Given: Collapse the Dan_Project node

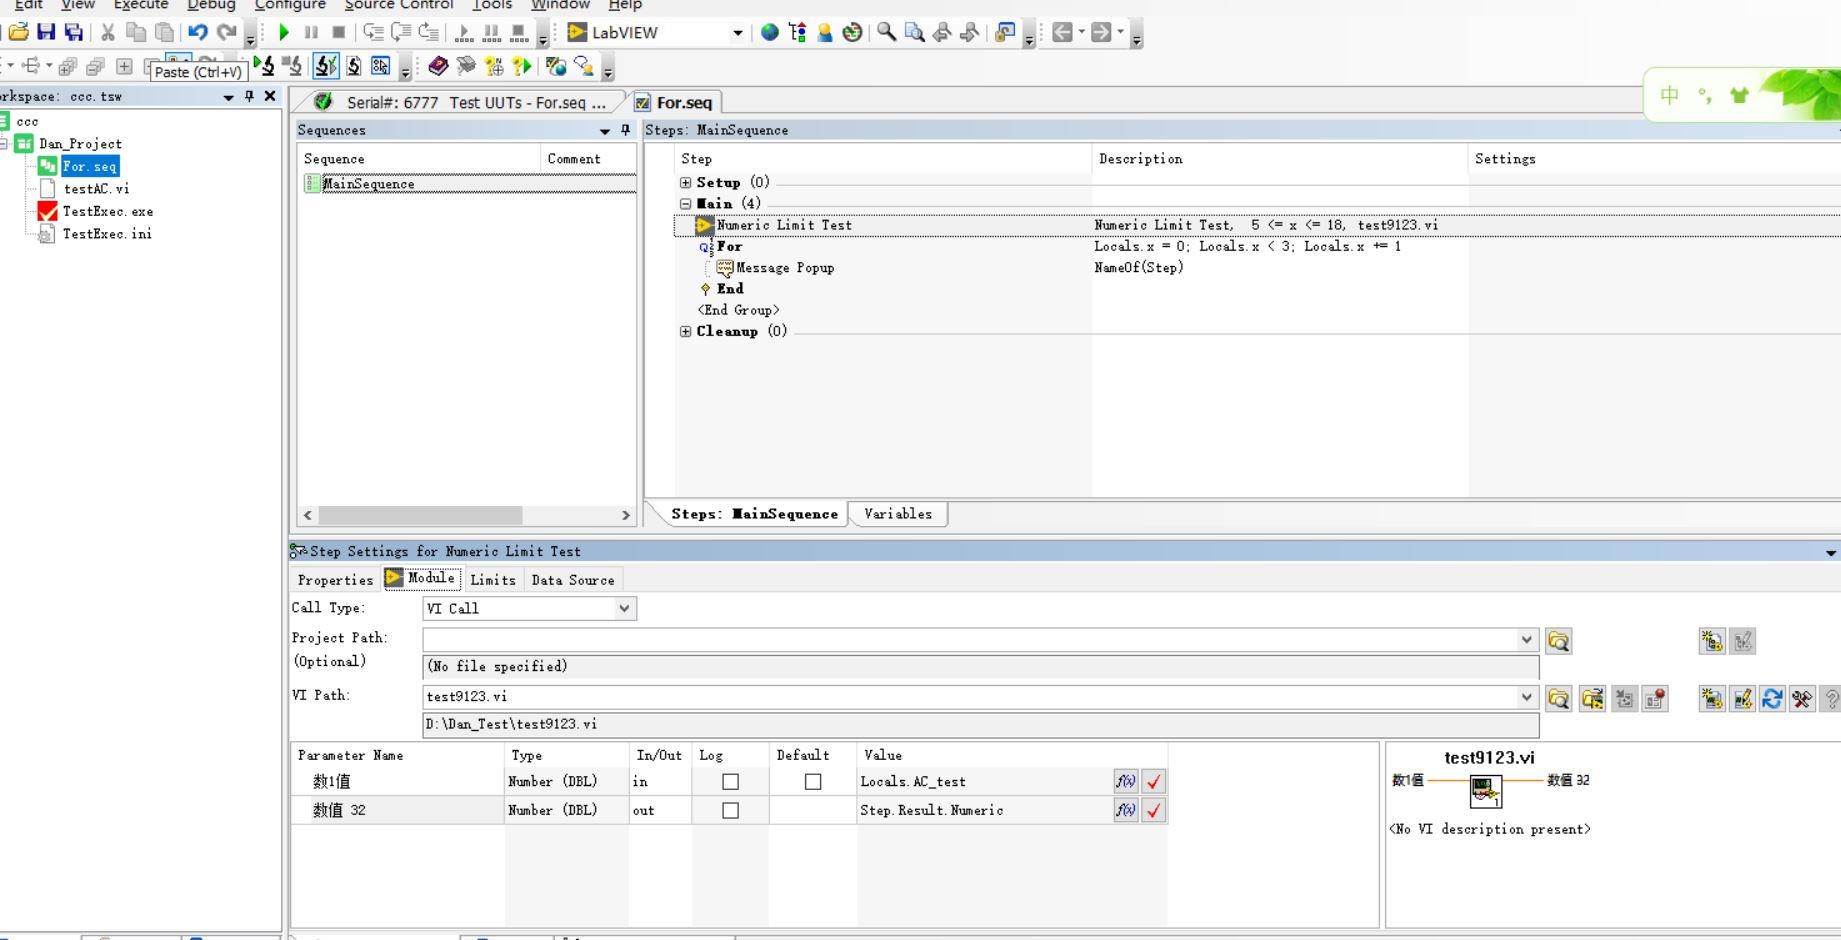Looking at the screenshot, I should click(4, 144).
